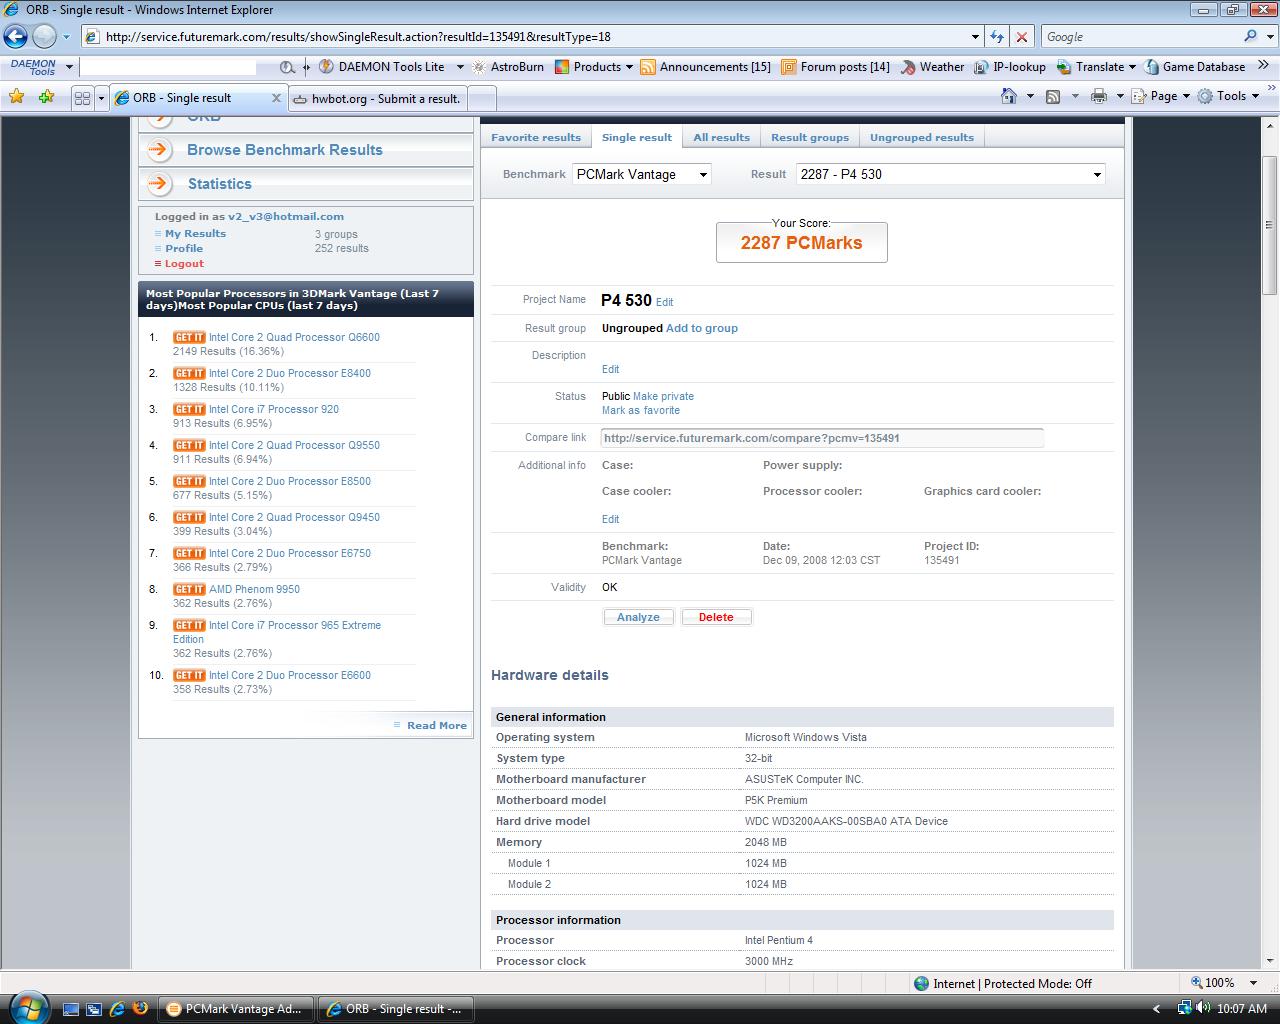Click the DAEMON Tools toolbar search field
The image size is (1280, 1024).
click(x=167, y=67)
